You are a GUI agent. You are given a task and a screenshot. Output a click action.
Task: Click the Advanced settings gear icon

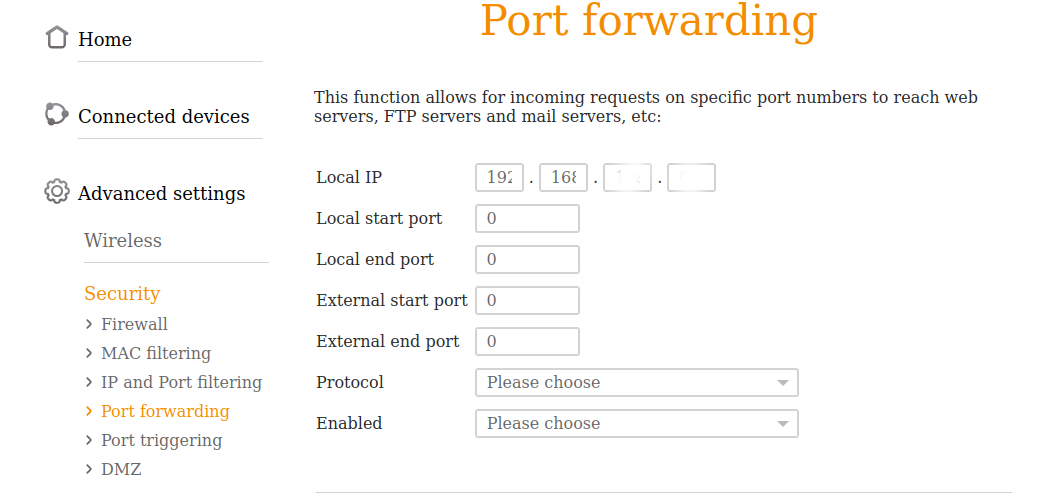pos(57,192)
